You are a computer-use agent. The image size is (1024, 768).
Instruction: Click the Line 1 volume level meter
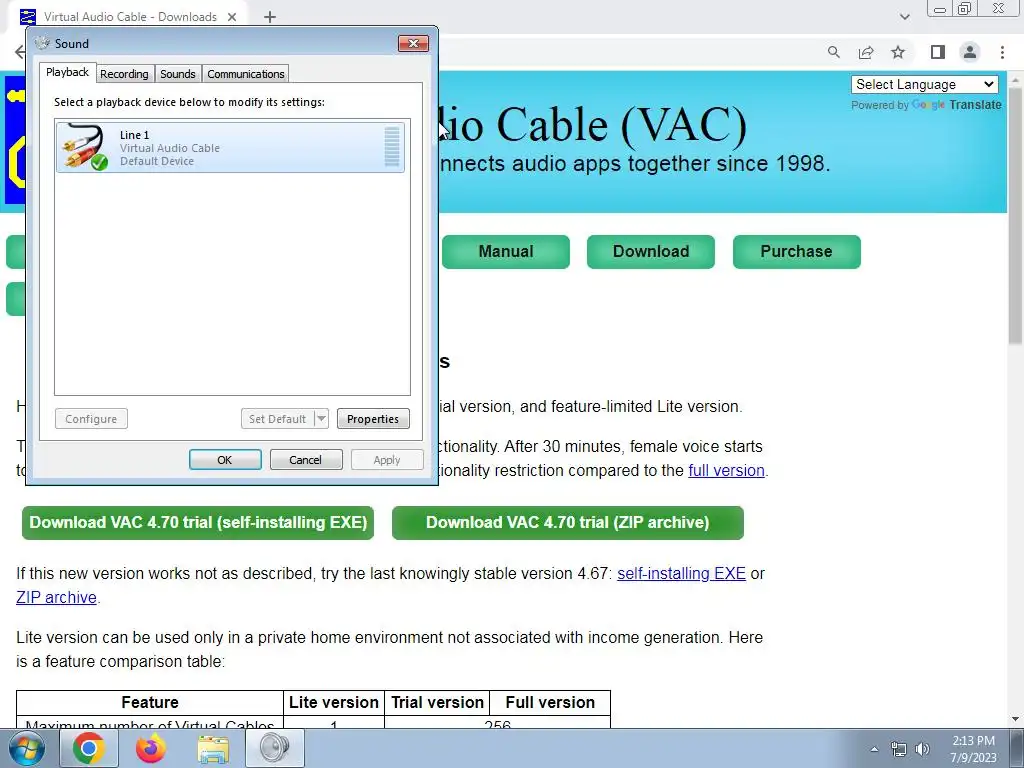[392, 147]
